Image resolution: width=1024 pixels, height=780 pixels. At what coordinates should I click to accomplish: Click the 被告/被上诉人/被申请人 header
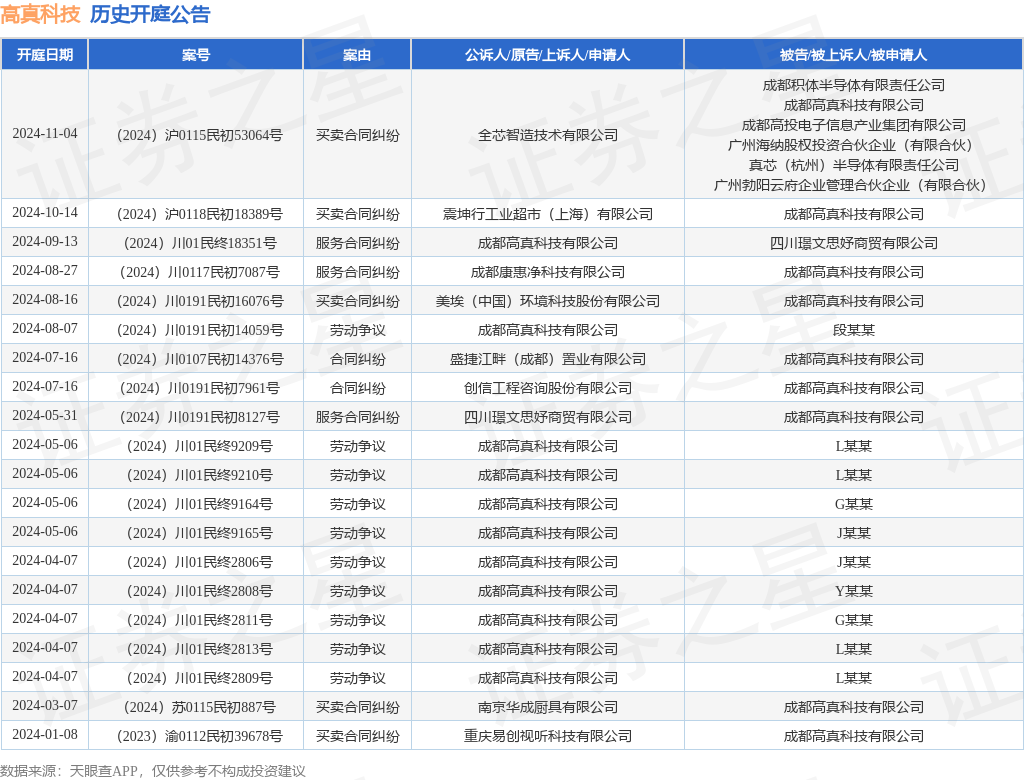(x=854, y=55)
